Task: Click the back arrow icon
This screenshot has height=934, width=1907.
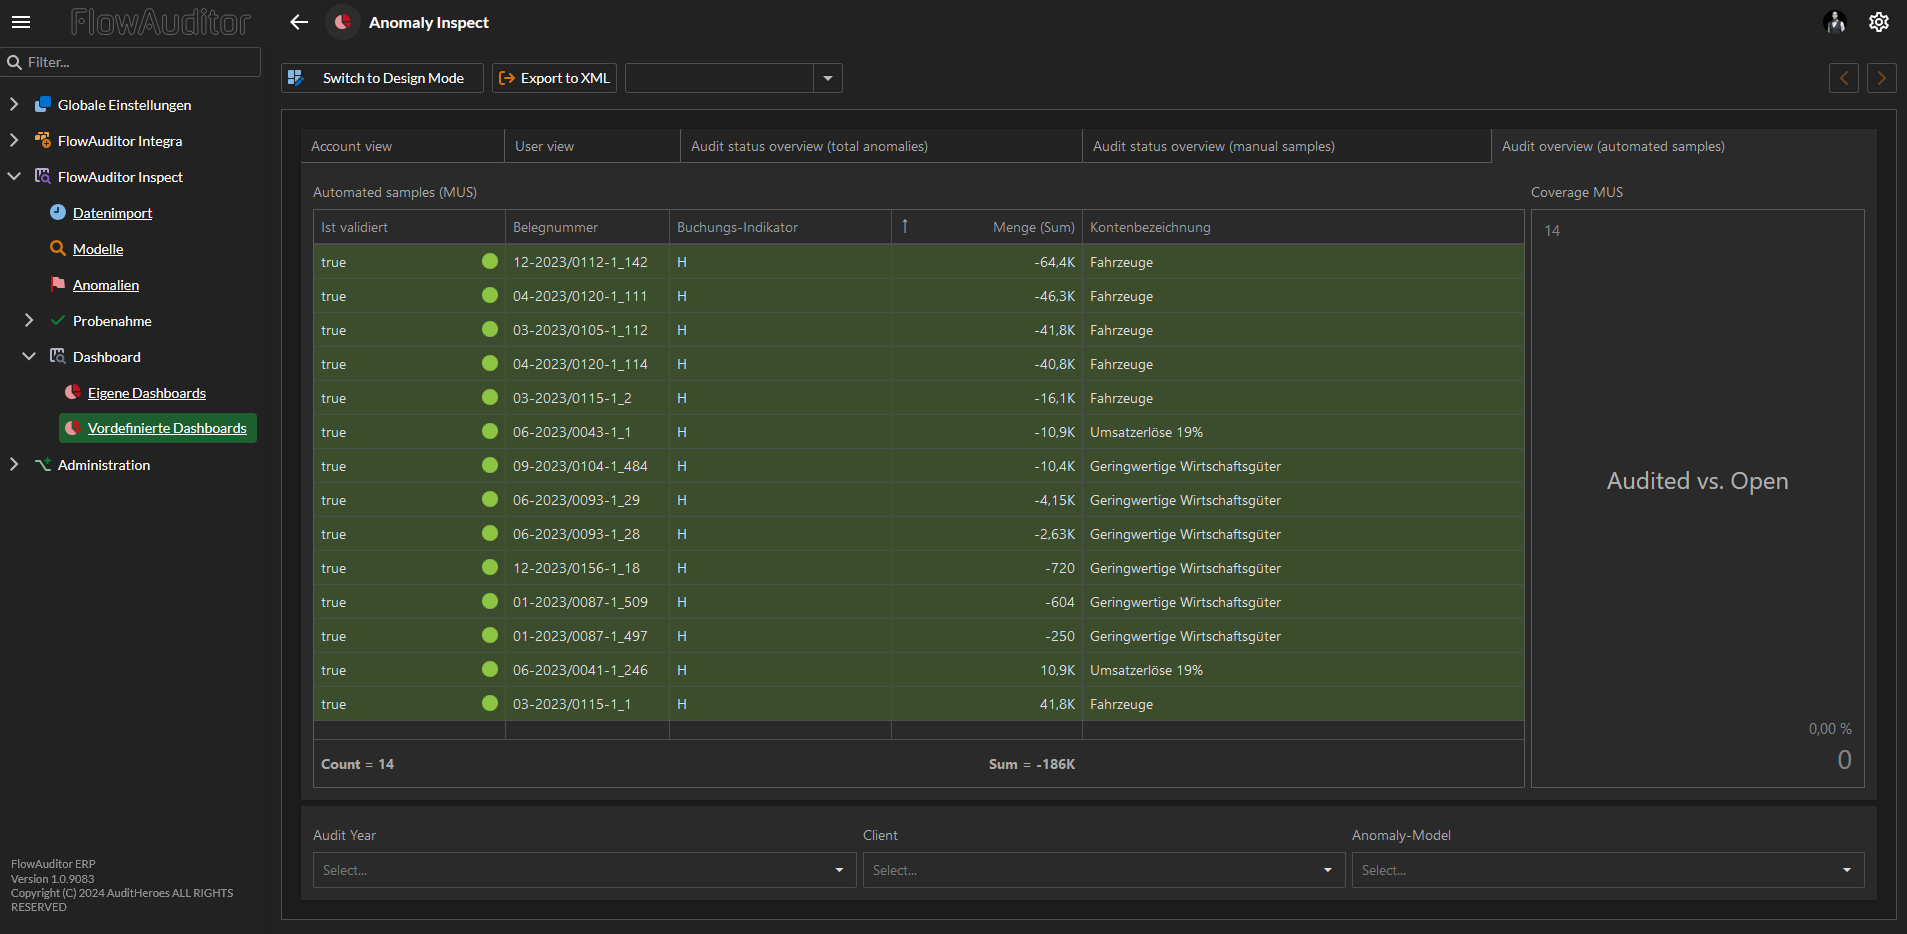Action: (299, 22)
